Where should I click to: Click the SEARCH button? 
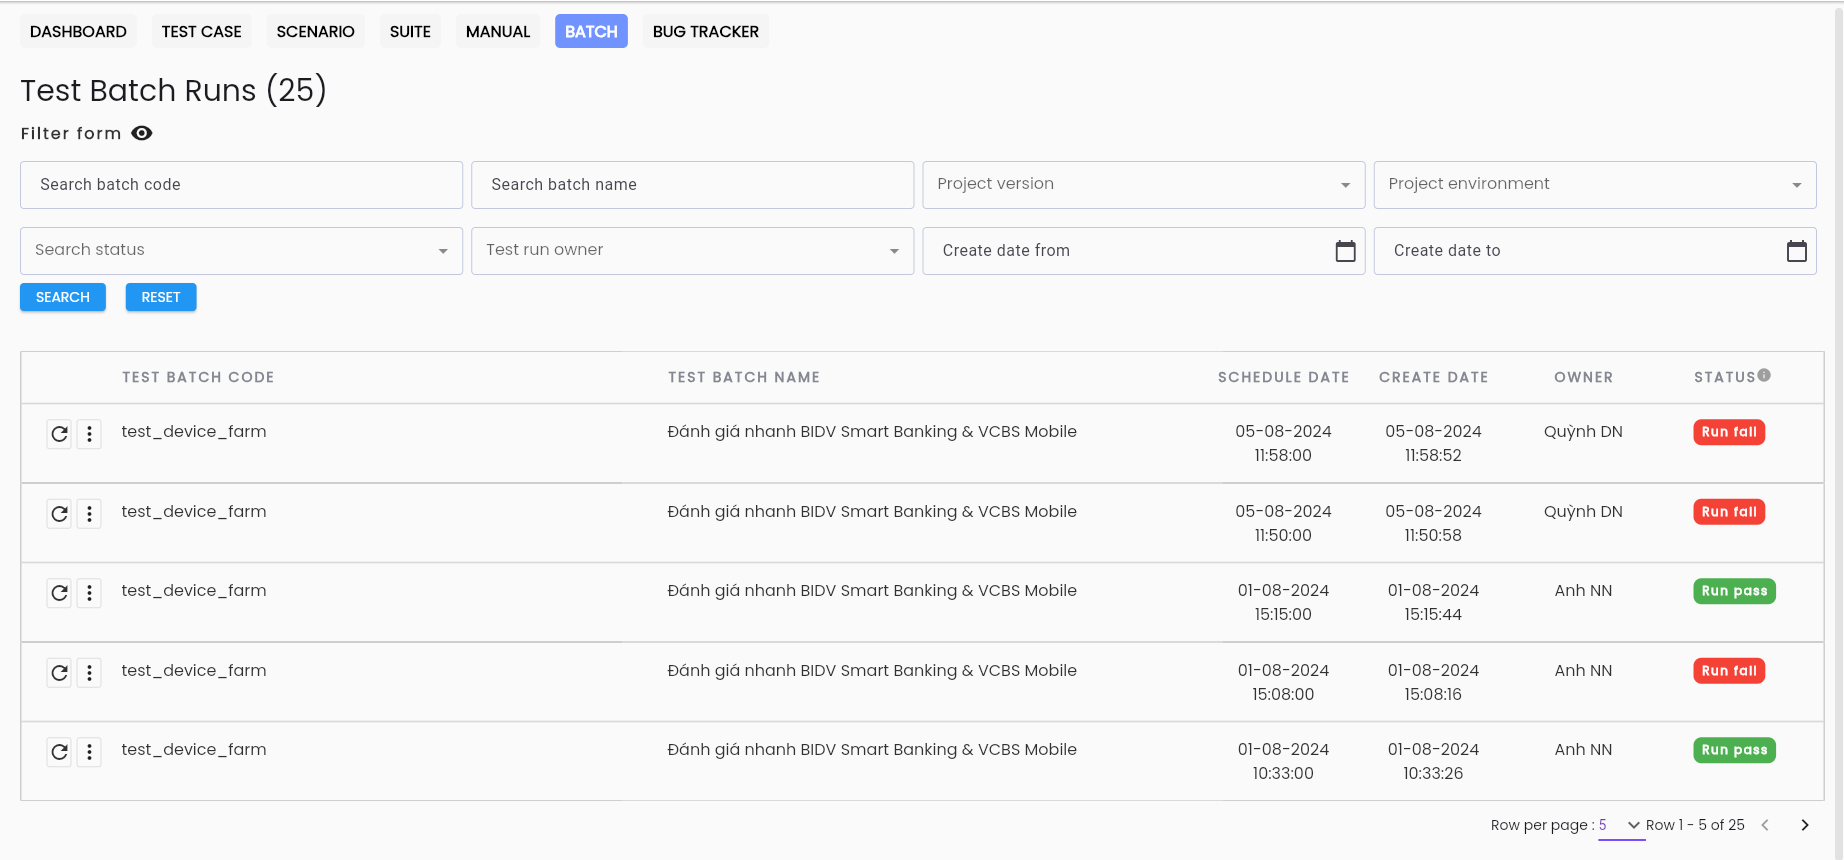pyautogui.click(x=63, y=297)
